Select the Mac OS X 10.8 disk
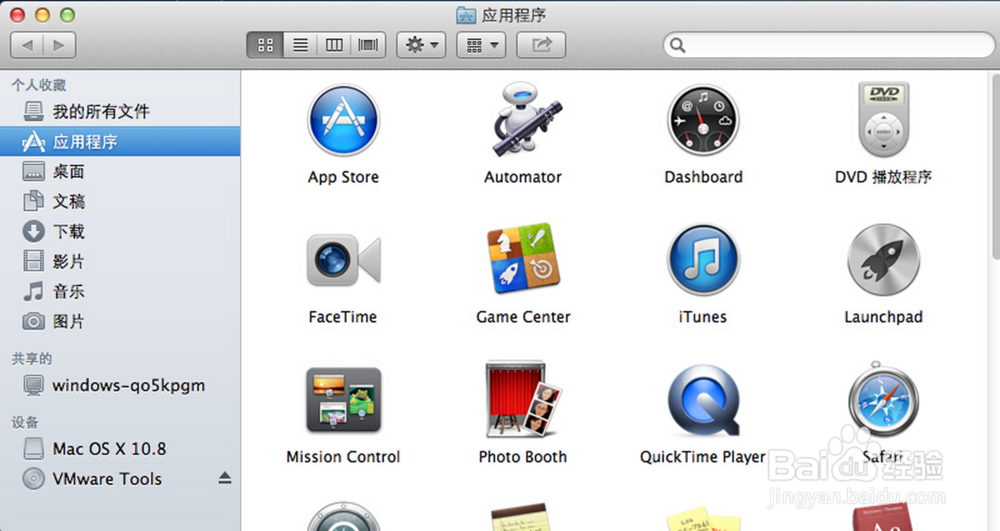 point(120,449)
